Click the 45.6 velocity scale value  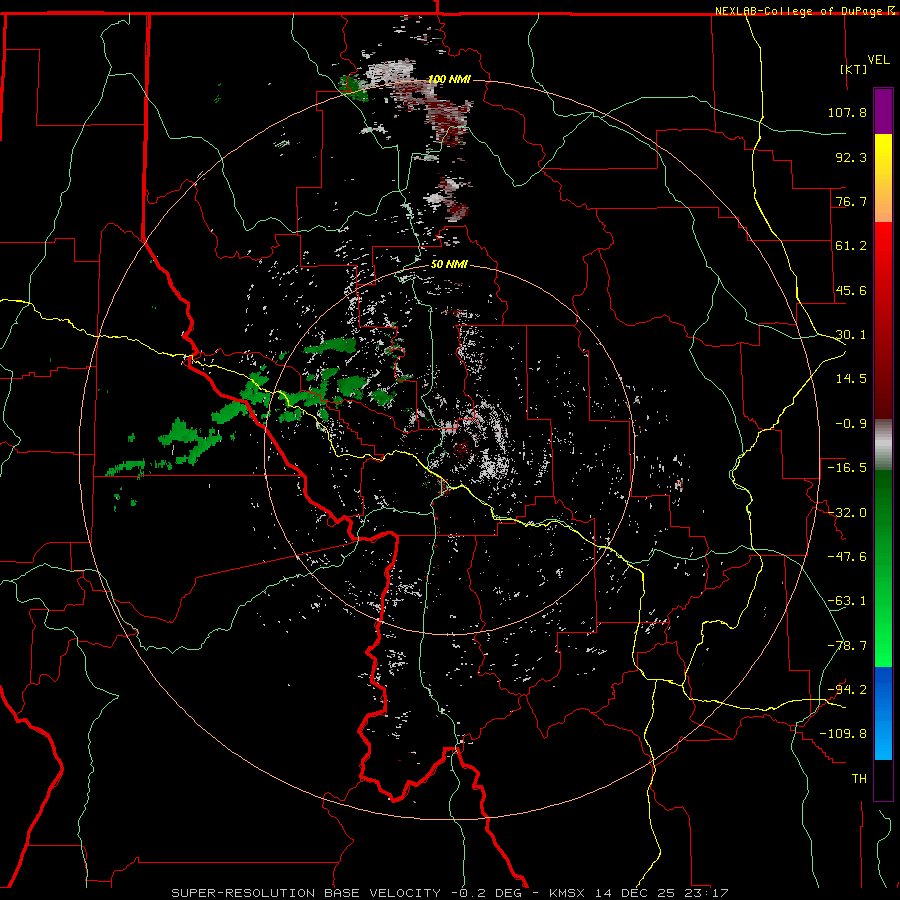coord(851,290)
